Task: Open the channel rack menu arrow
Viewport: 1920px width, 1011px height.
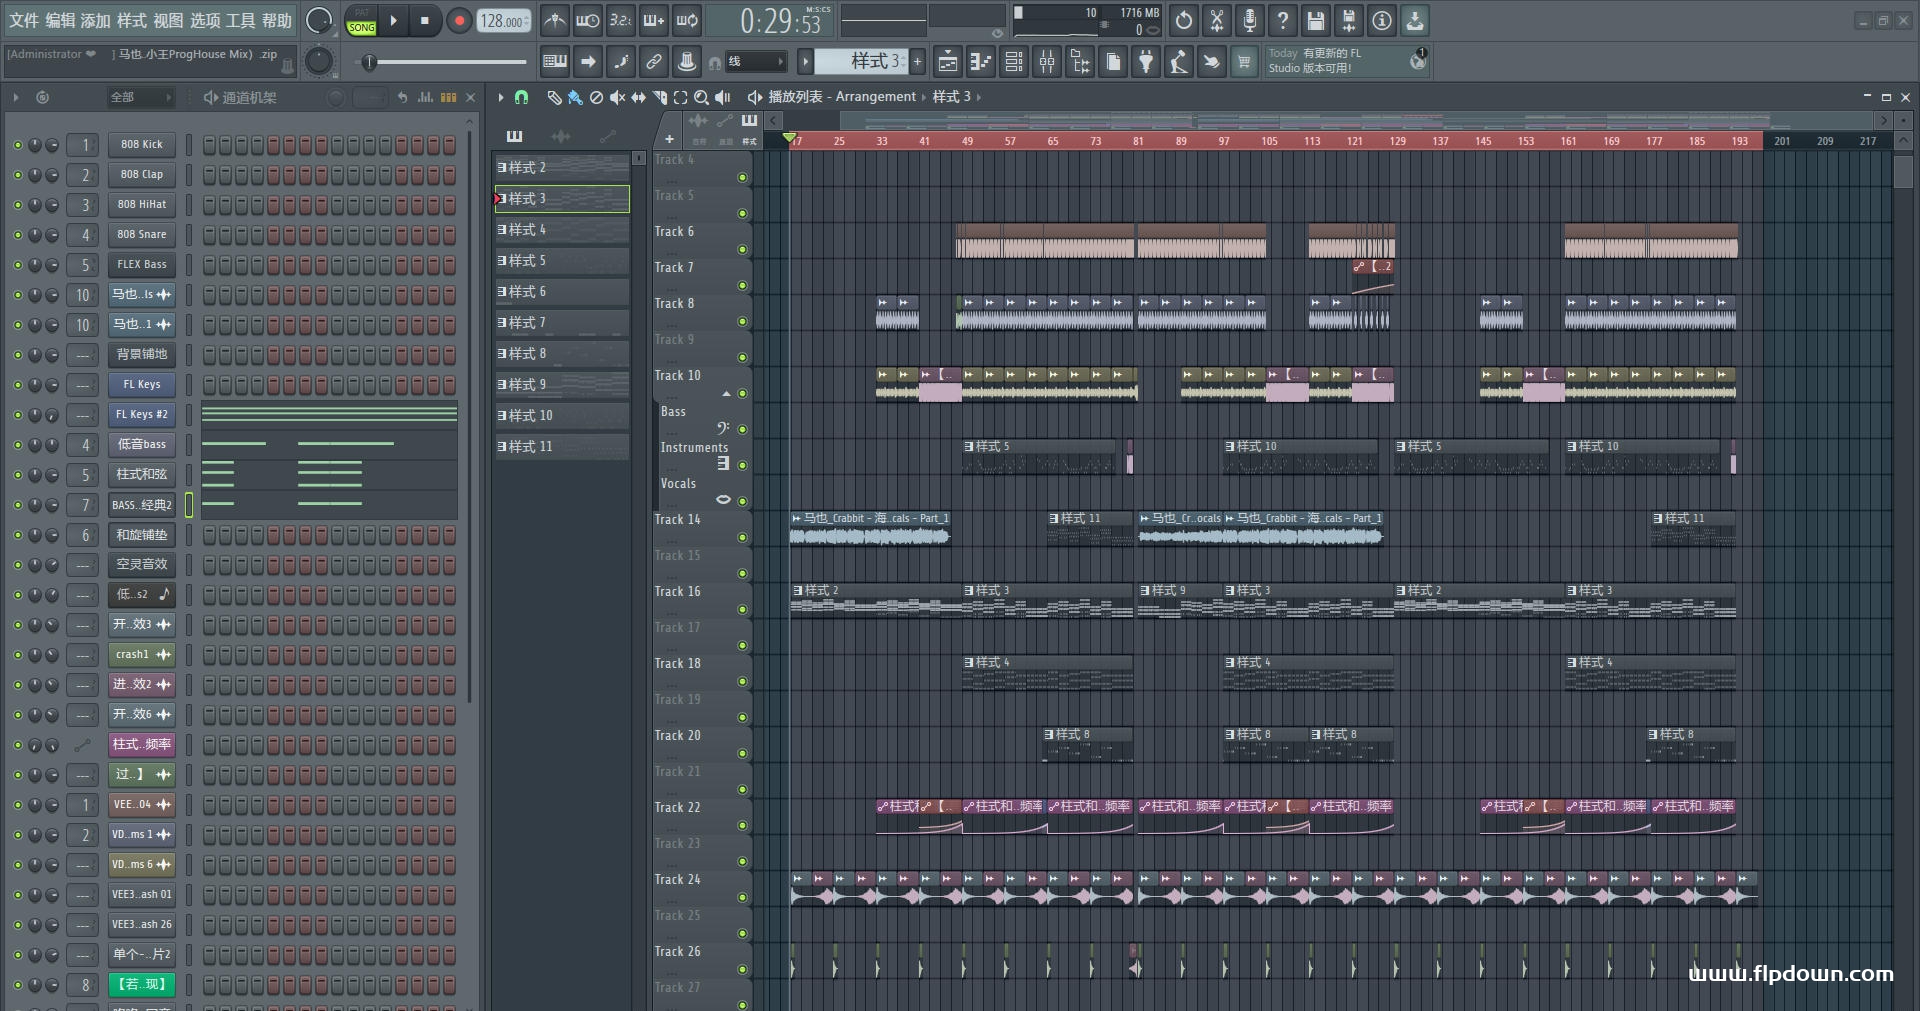Action: tap(16, 97)
